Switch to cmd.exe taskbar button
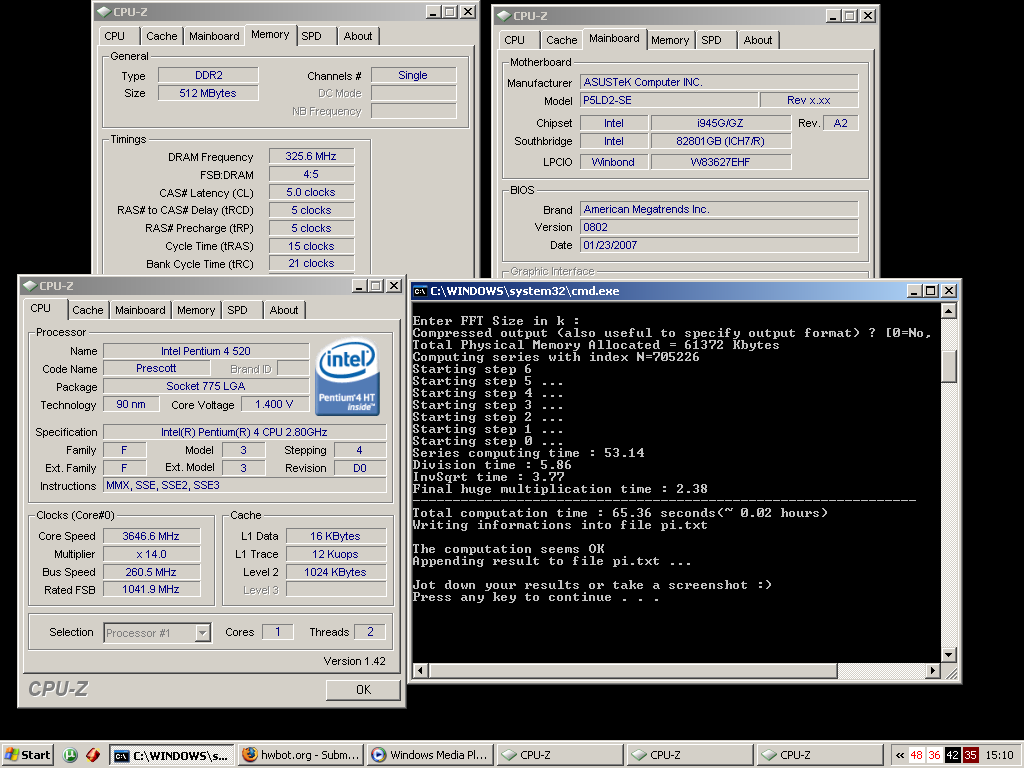Image resolution: width=1024 pixels, height=768 pixels. point(171,756)
